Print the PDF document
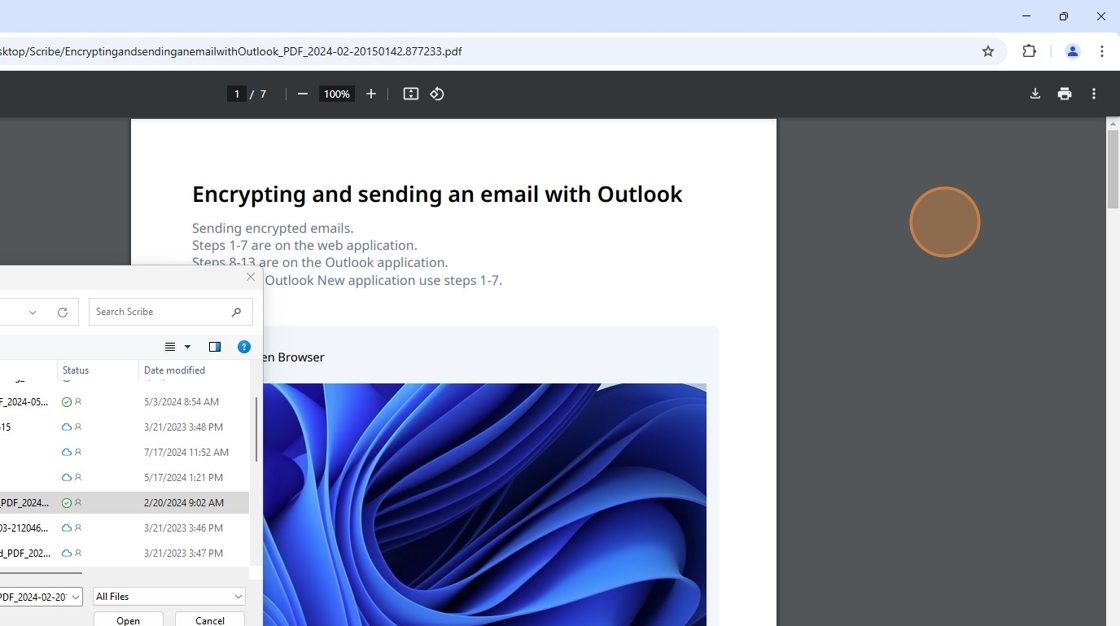Image resolution: width=1120 pixels, height=626 pixels. pyautogui.click(x=1064, y=94)
